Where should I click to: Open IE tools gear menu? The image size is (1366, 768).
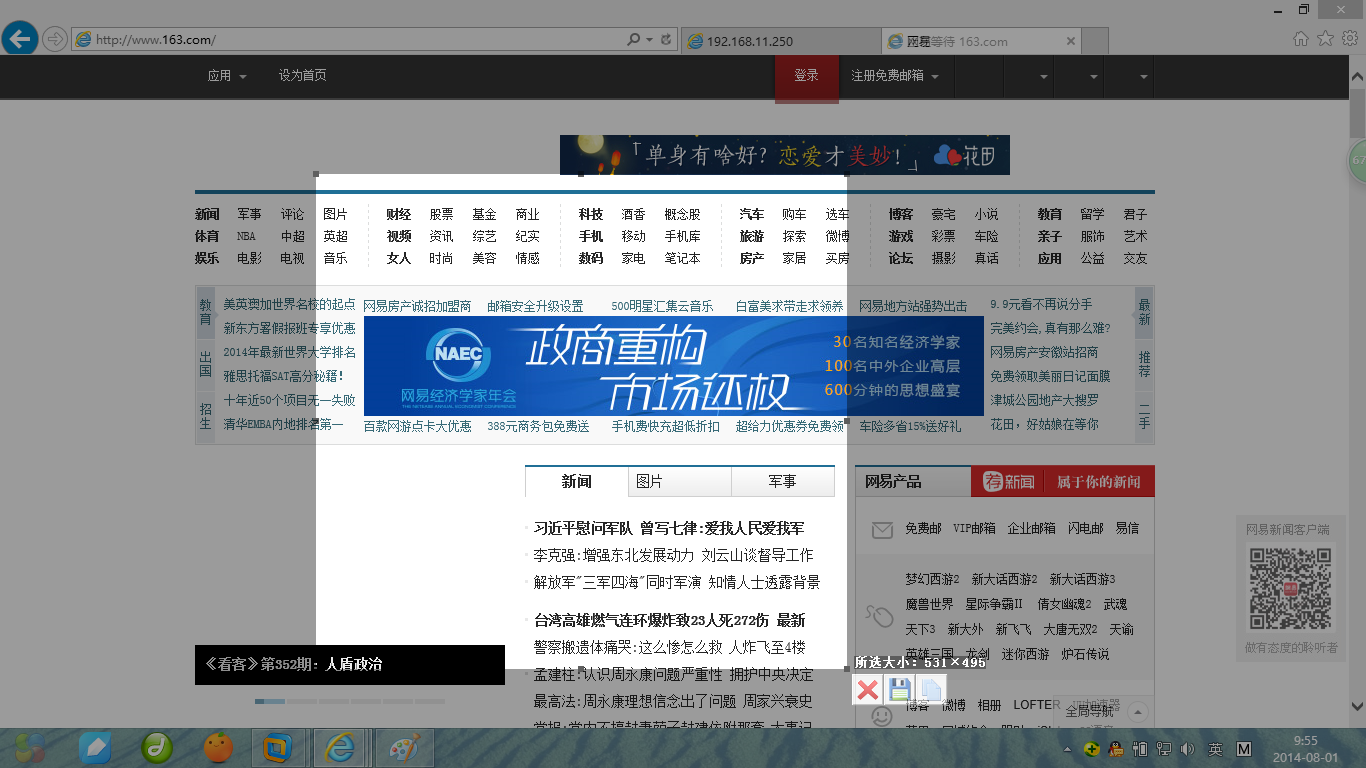(1350, 38)
